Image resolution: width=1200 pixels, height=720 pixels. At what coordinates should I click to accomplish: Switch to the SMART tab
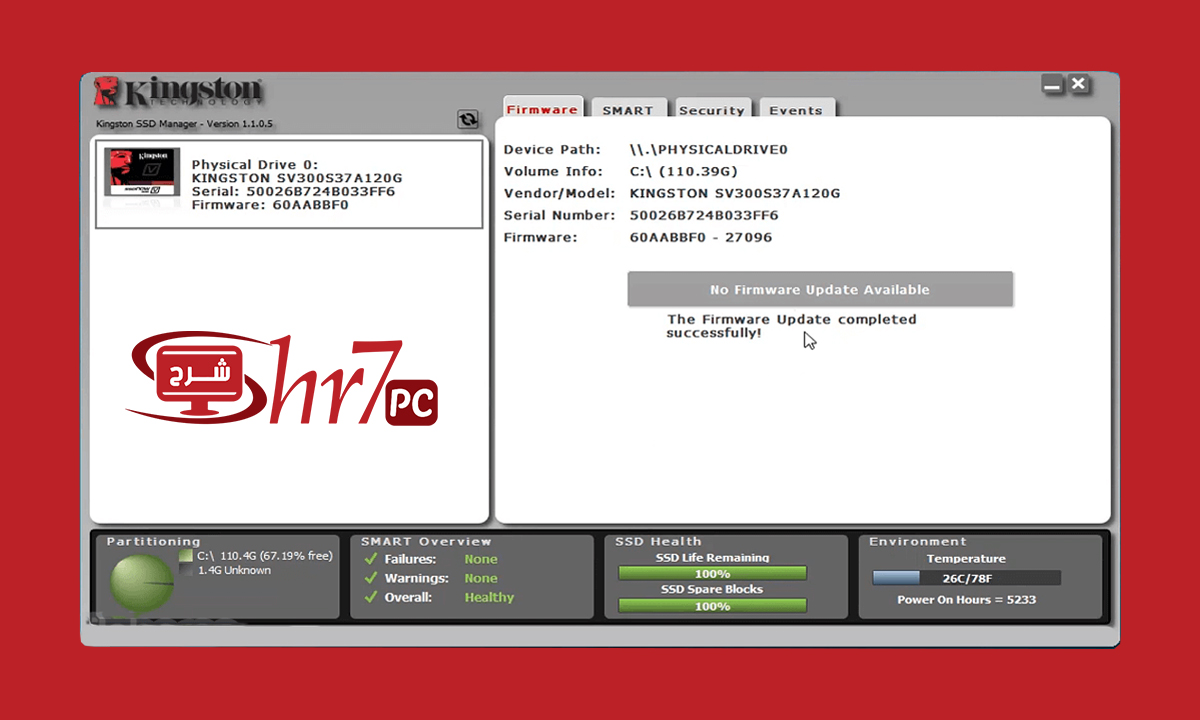click(628, 109)
